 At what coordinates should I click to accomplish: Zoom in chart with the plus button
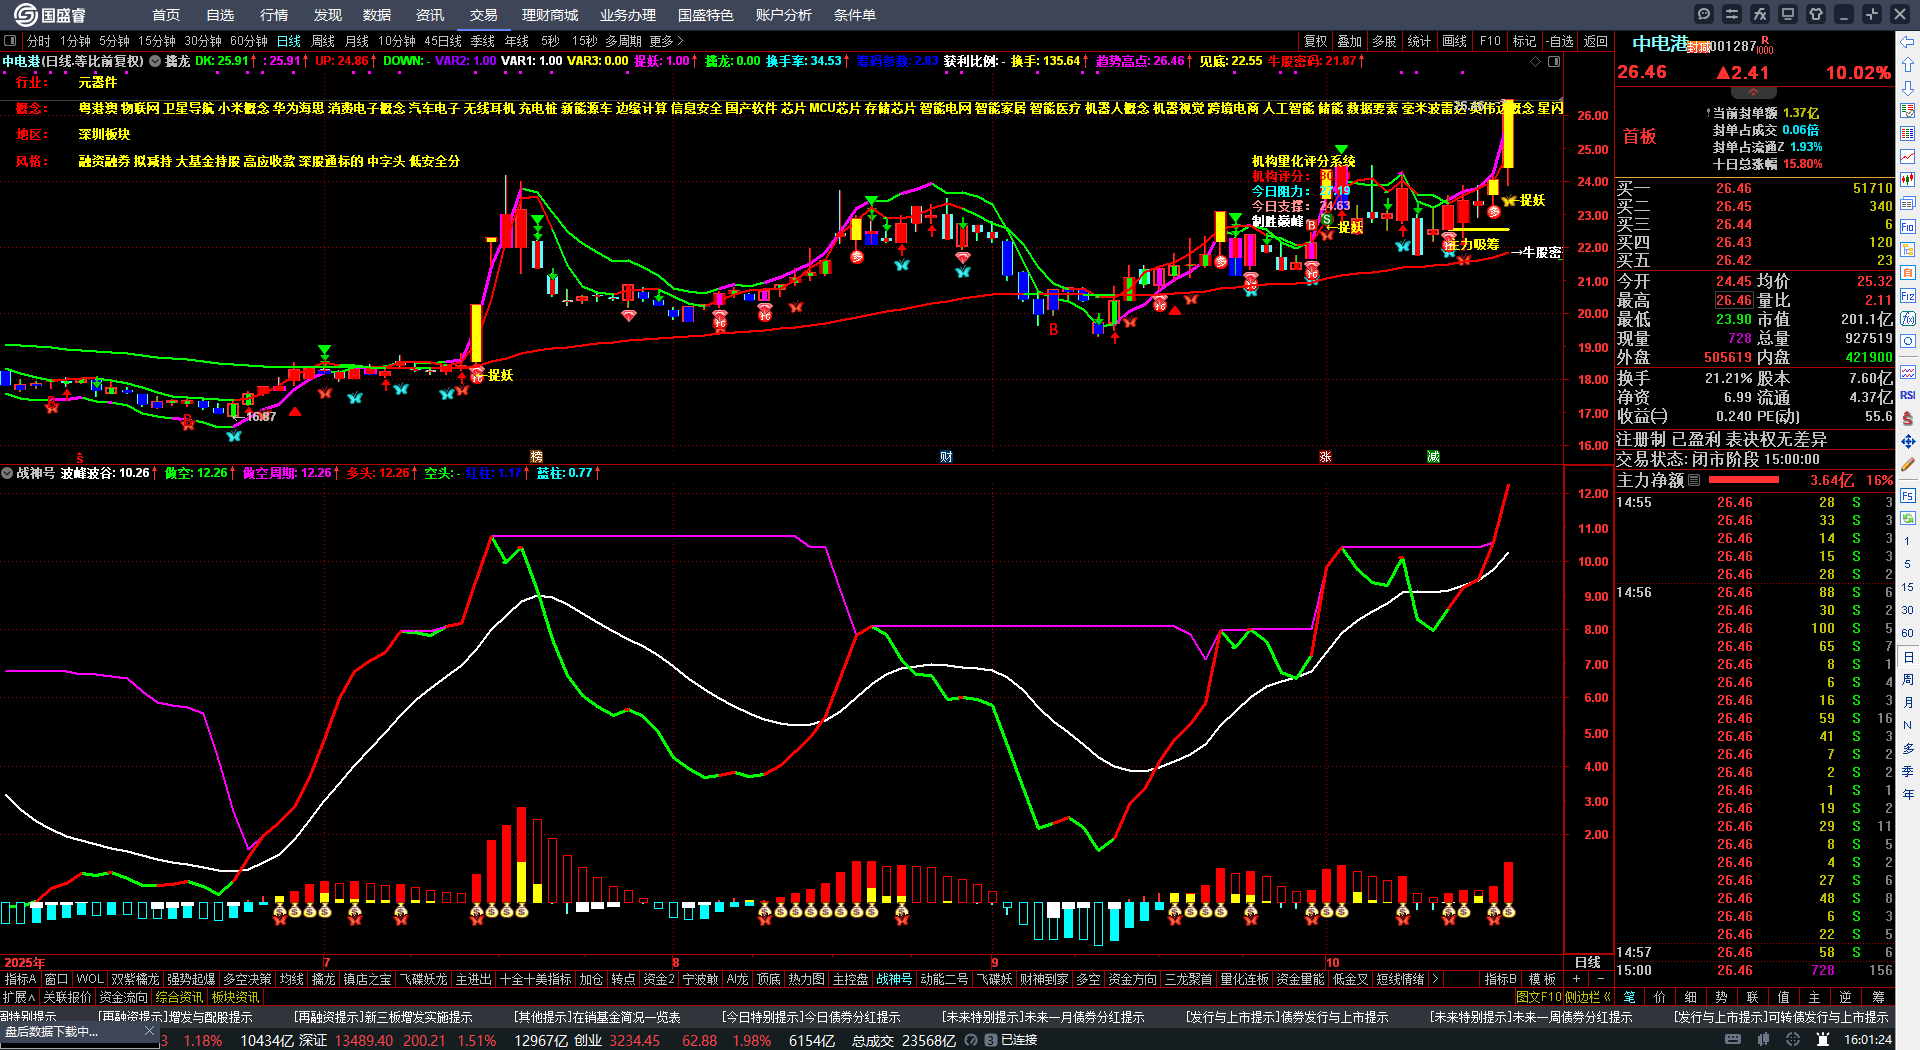point(1577,980)
